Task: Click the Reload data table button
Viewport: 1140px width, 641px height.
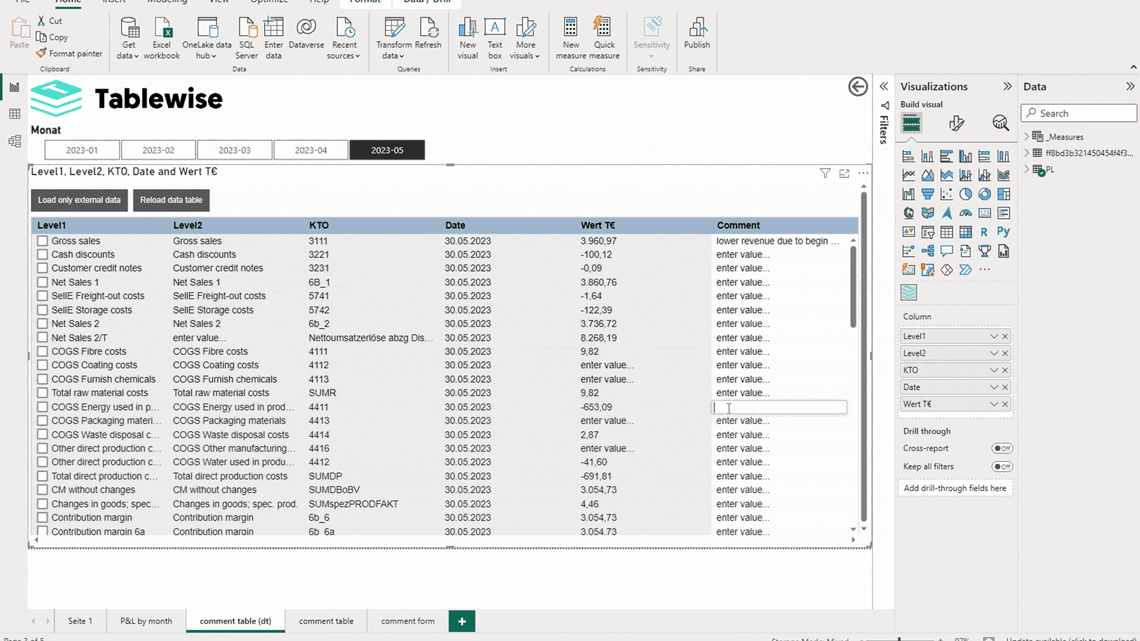Action: point(171,200)
